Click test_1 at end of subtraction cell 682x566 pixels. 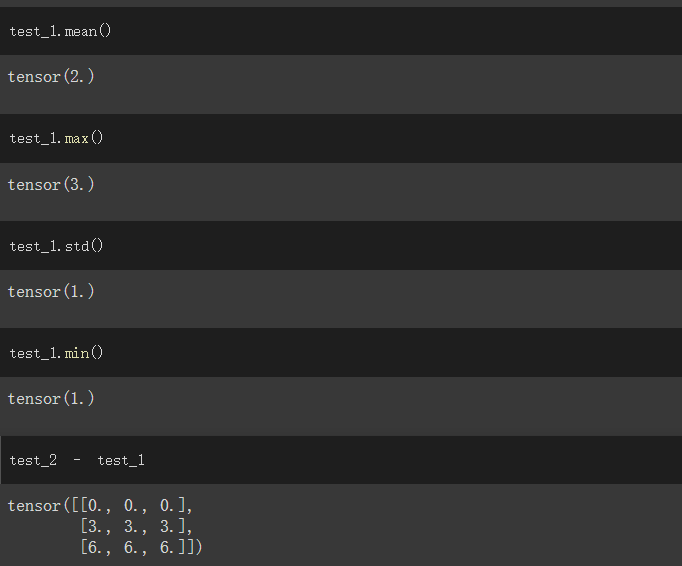(x=121, y=460)
